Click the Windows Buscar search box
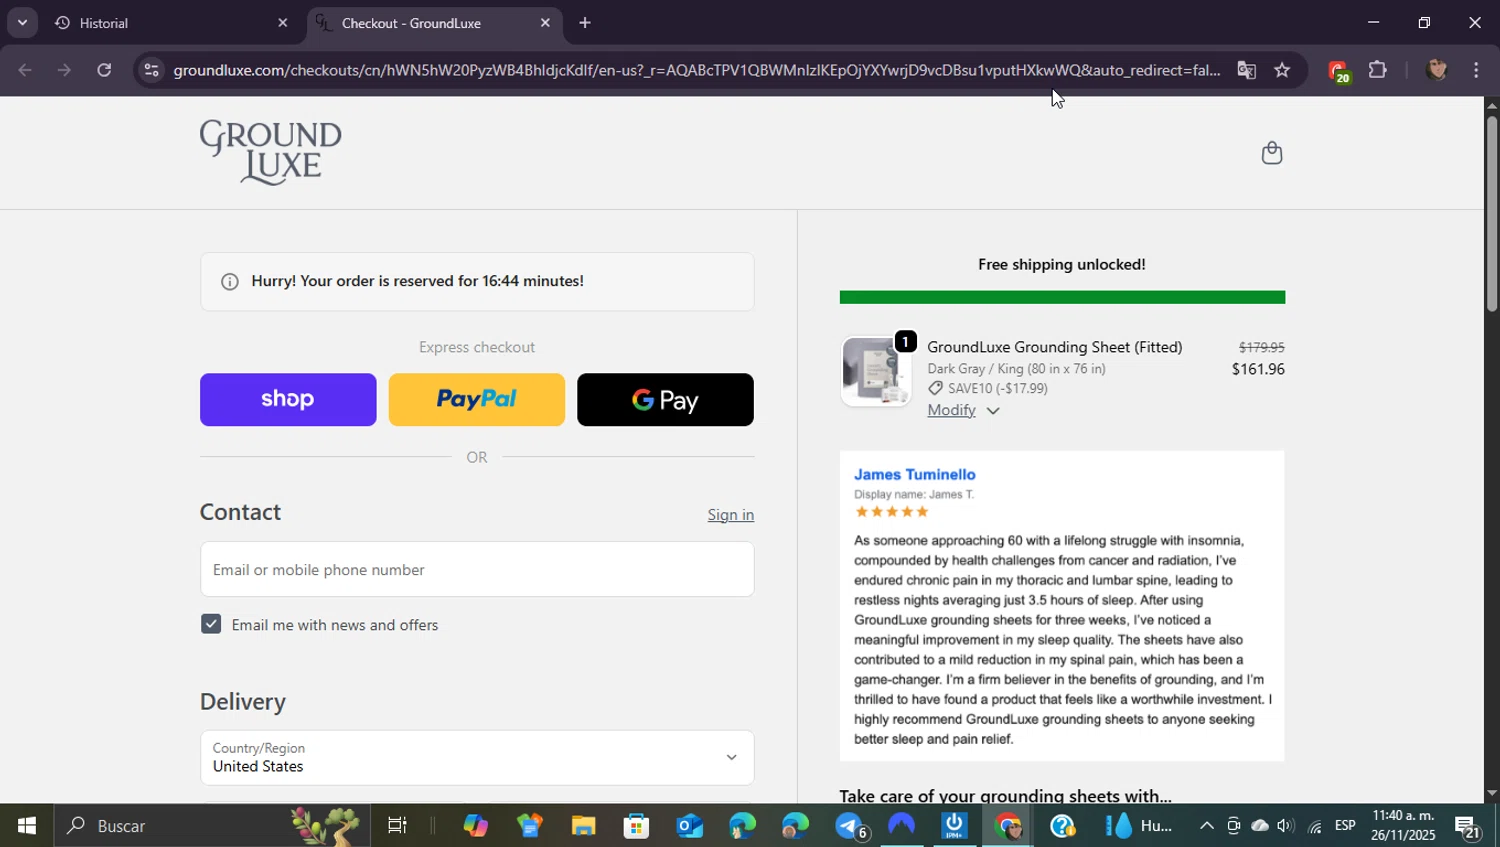This screenshot has height=847, width=1500. (x=210, y=826)
